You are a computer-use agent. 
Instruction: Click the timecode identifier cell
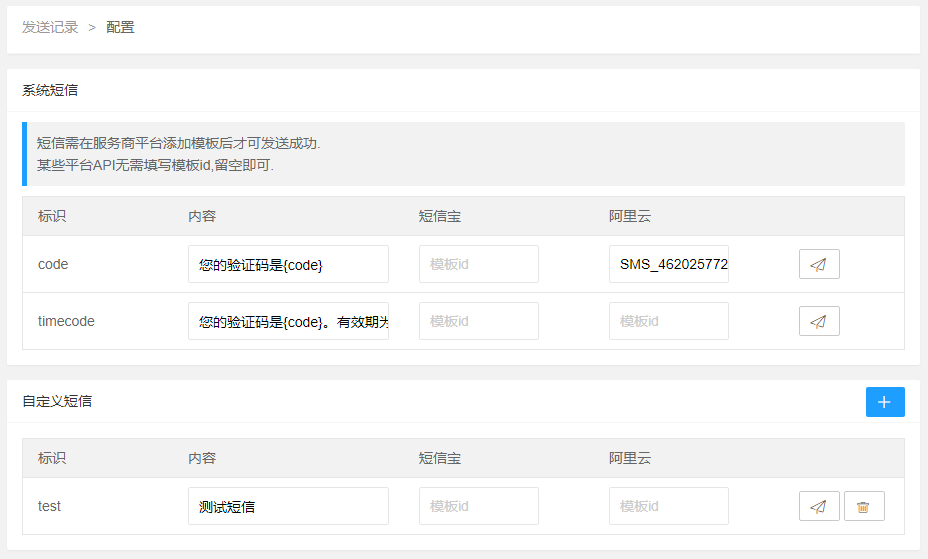[66, 321]
